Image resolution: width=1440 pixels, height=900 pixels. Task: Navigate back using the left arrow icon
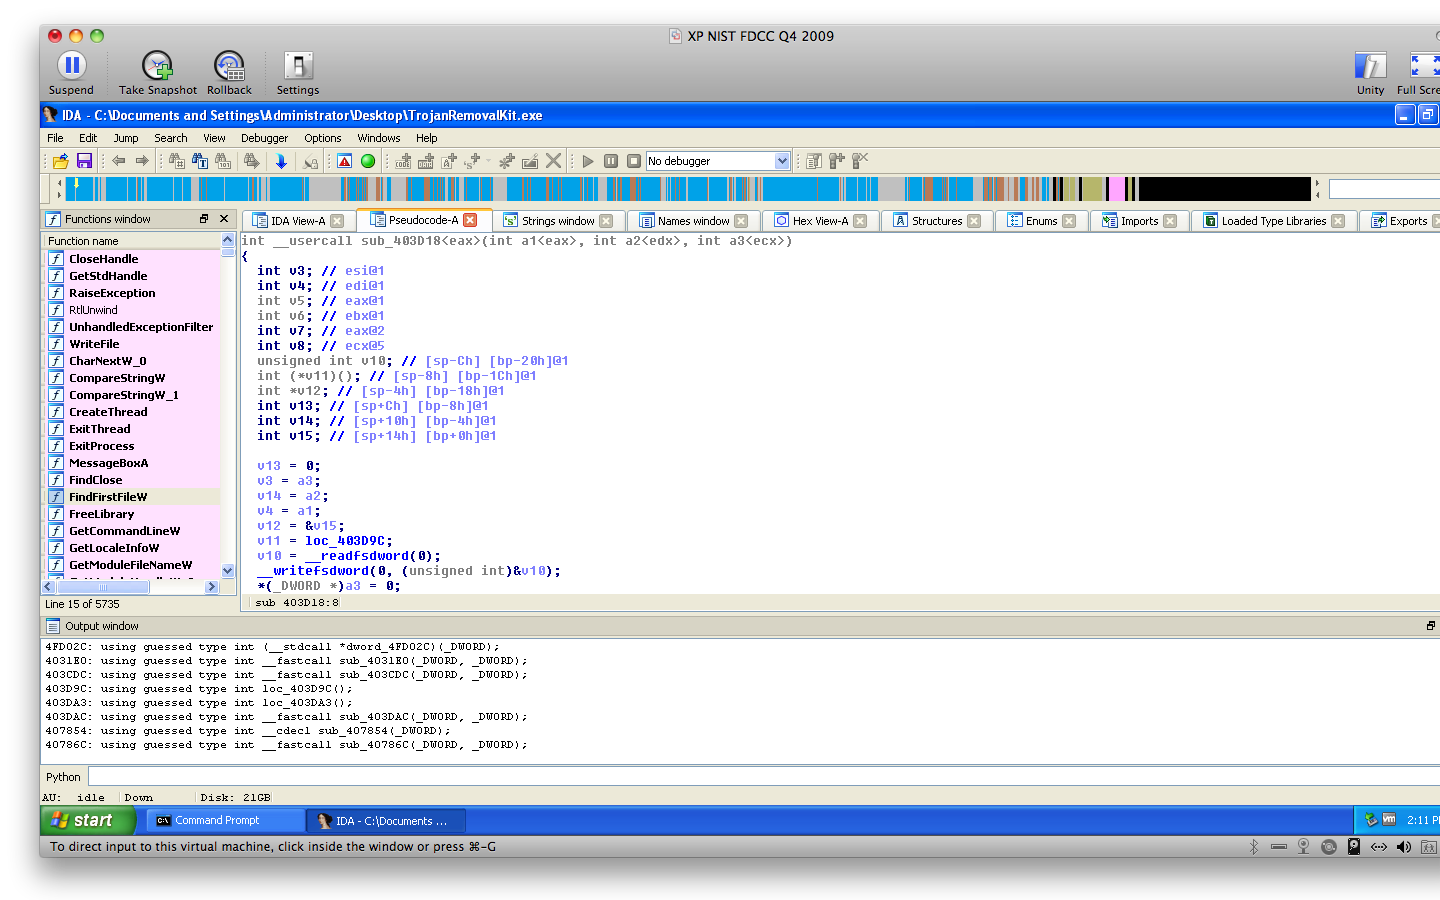coord(120,160)
